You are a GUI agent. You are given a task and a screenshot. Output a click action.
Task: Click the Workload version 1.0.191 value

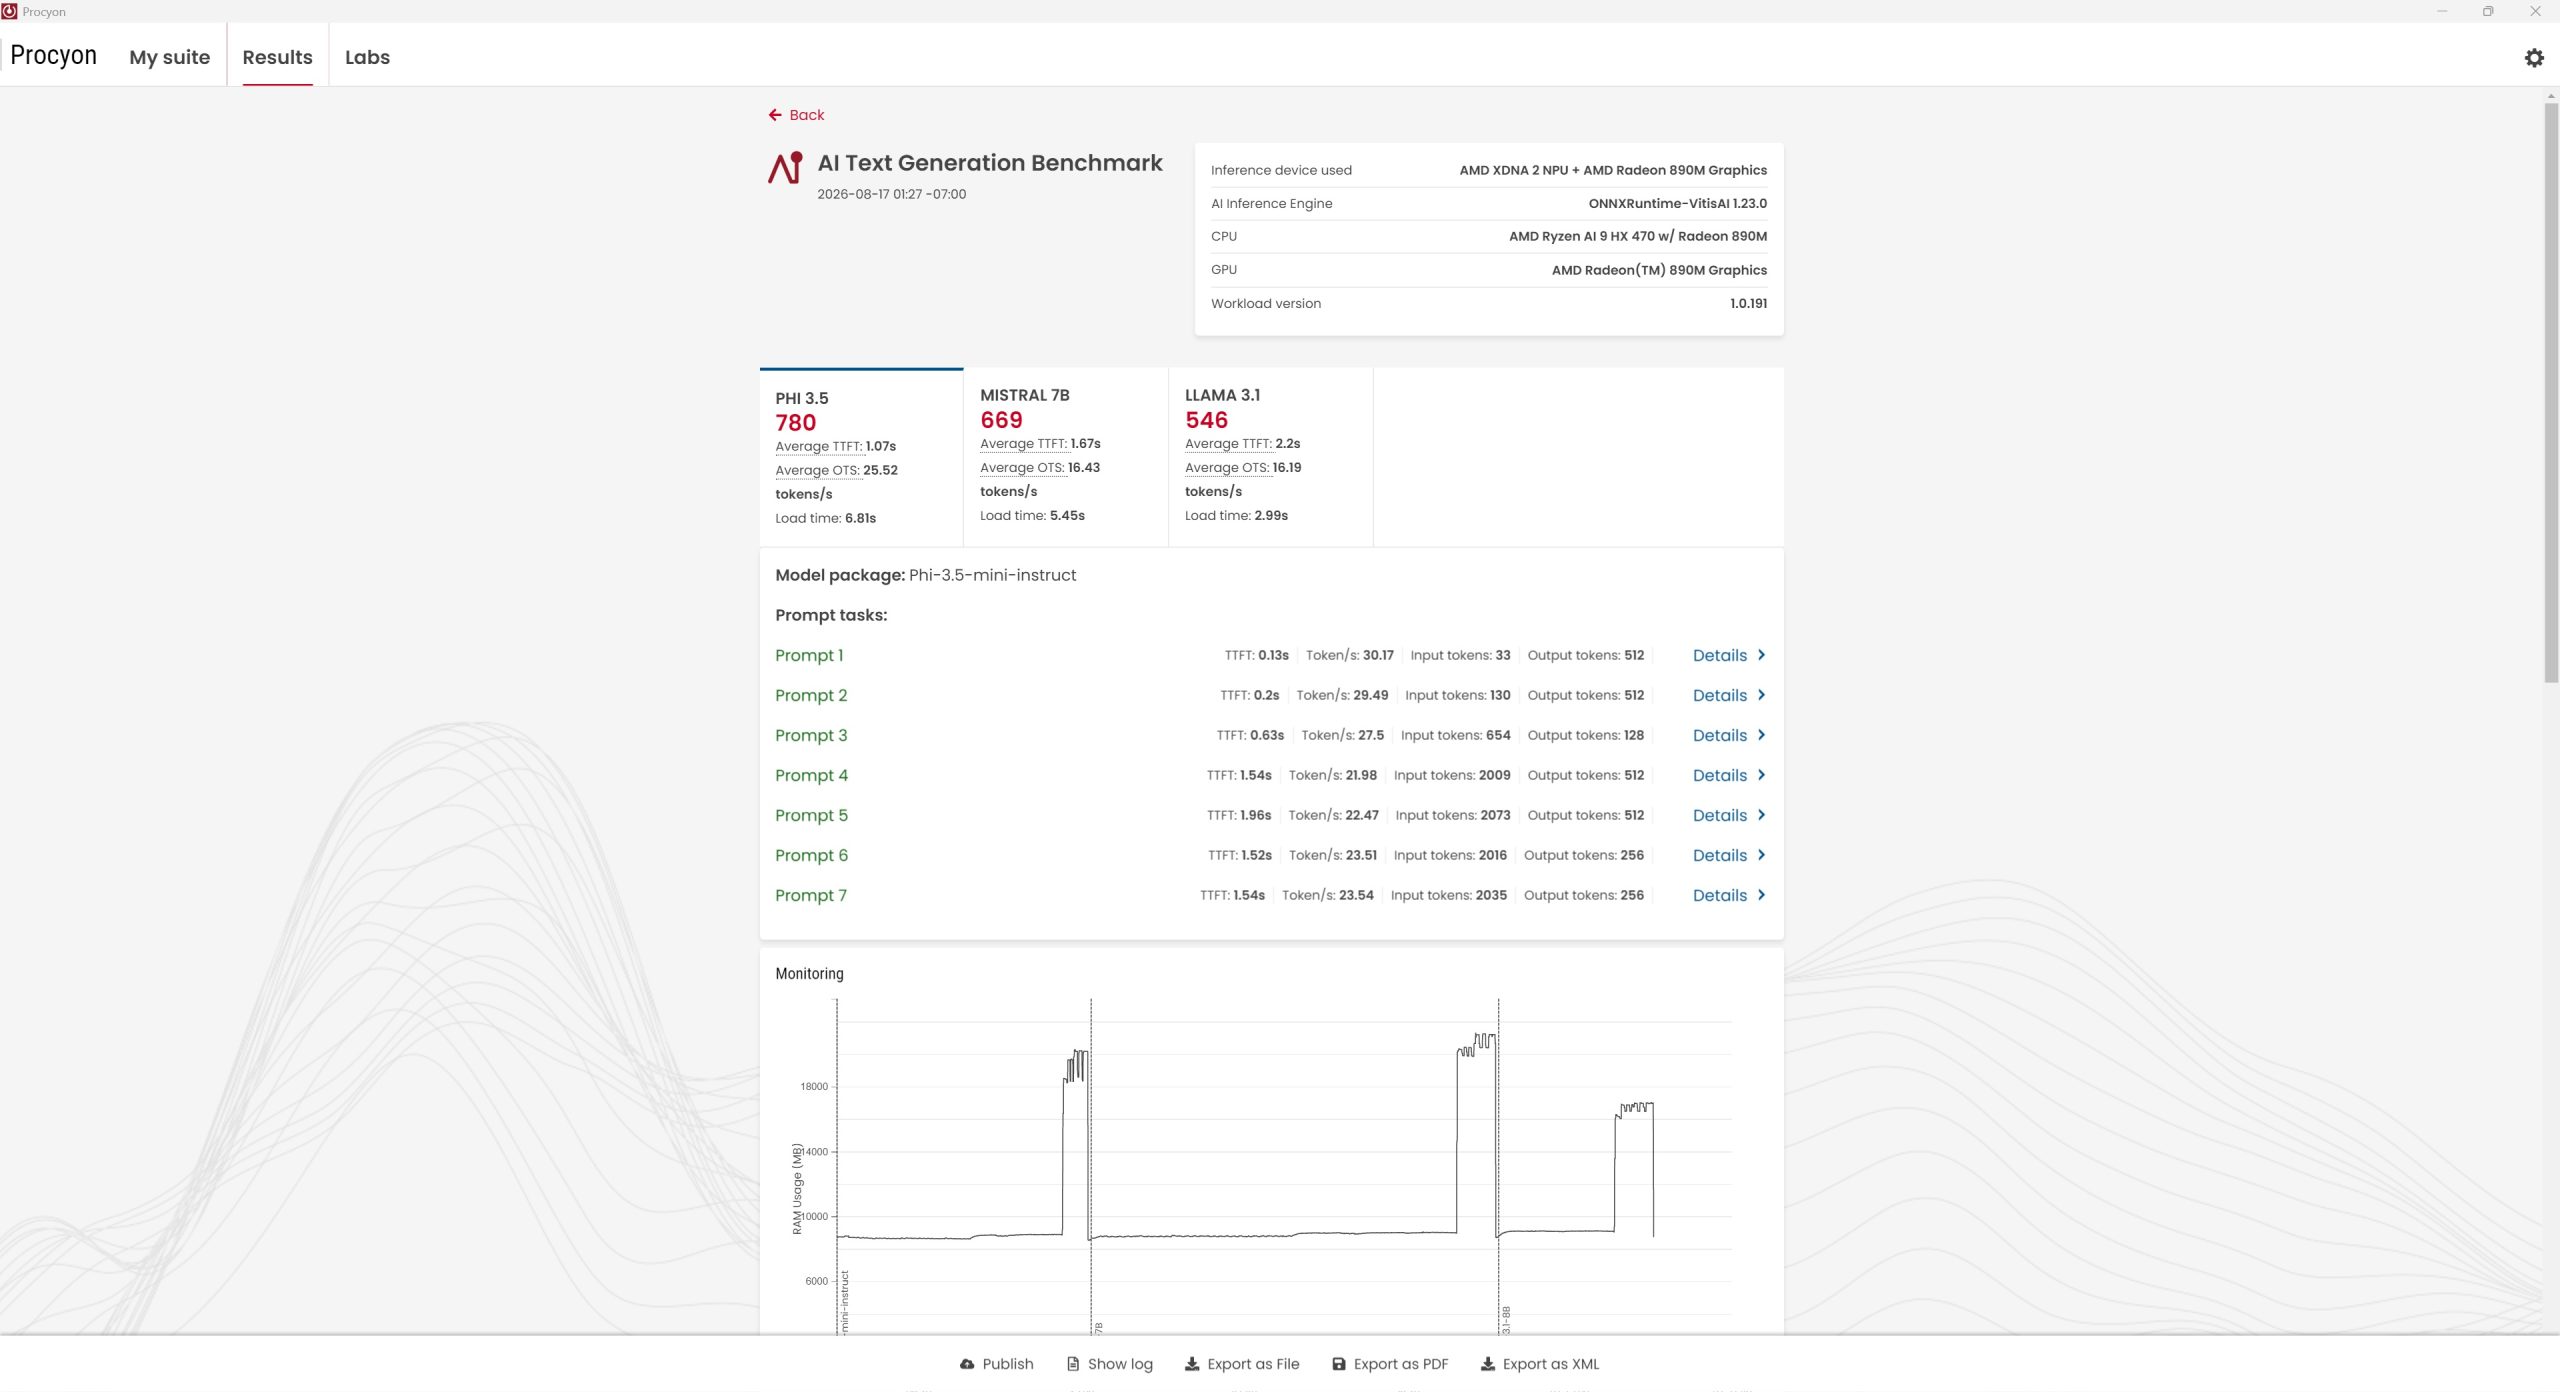click(x=1748, y=303)
